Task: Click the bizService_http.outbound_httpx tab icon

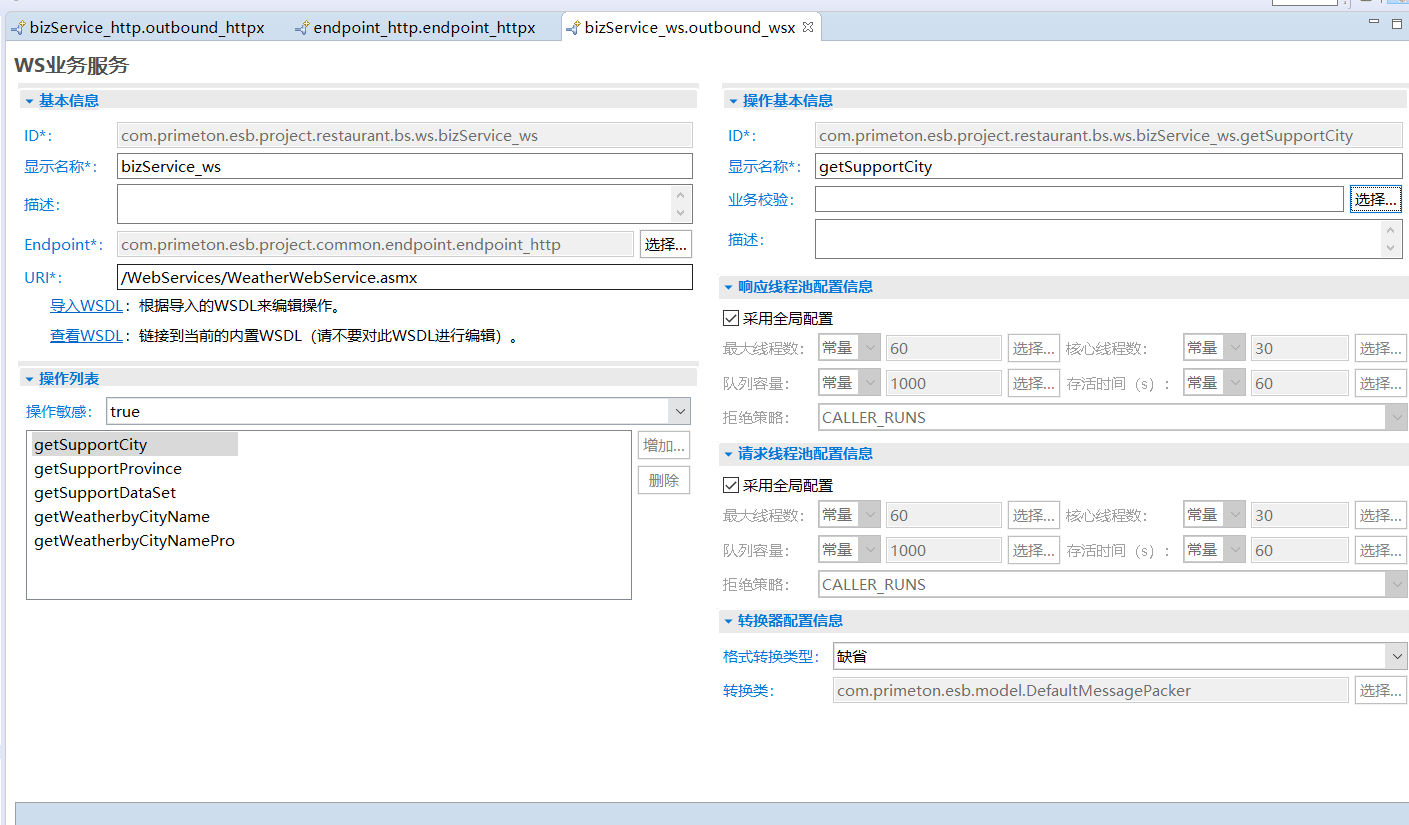Action: point(18,28)
